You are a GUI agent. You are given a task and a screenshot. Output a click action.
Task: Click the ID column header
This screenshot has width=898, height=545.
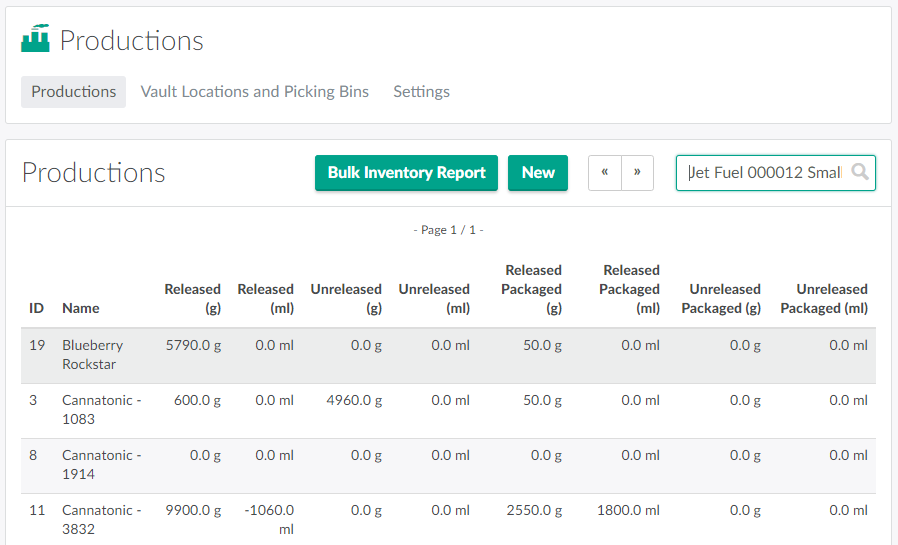36,308
